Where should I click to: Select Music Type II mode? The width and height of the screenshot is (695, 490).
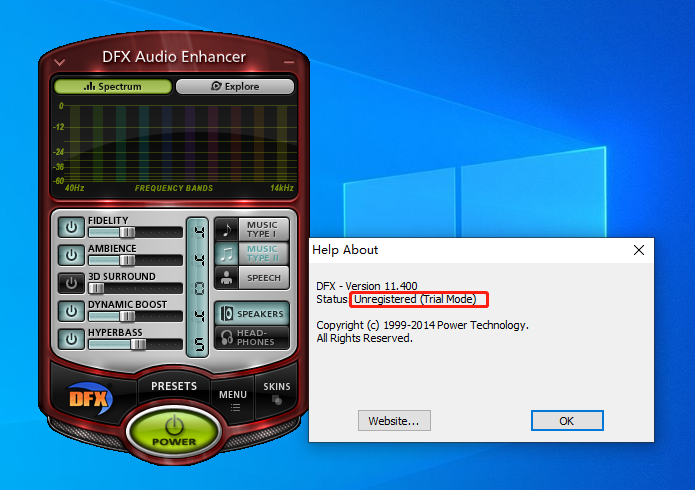[x=263, y=253]
